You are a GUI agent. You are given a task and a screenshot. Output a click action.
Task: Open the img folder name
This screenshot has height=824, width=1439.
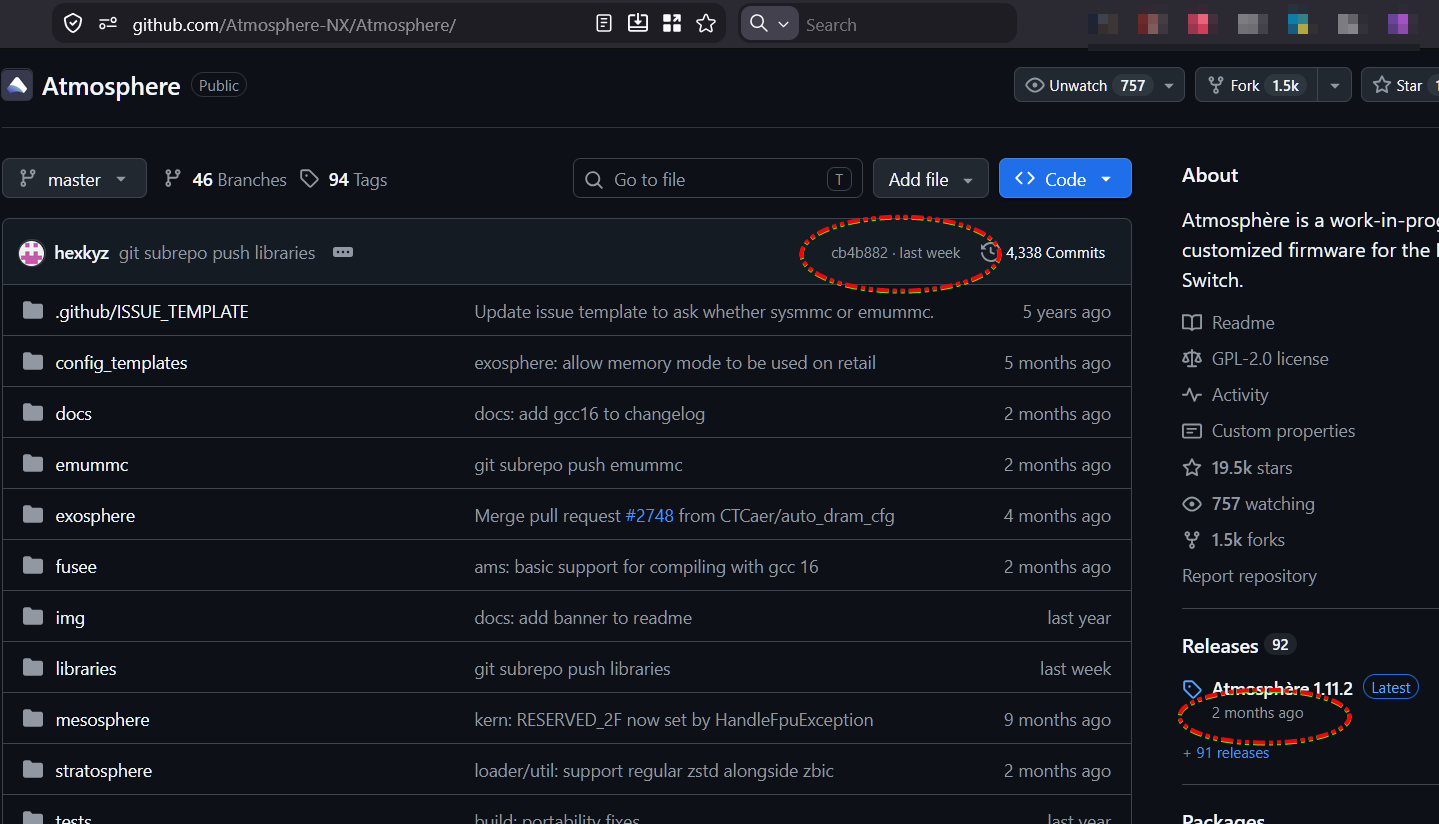coord(70,618)
